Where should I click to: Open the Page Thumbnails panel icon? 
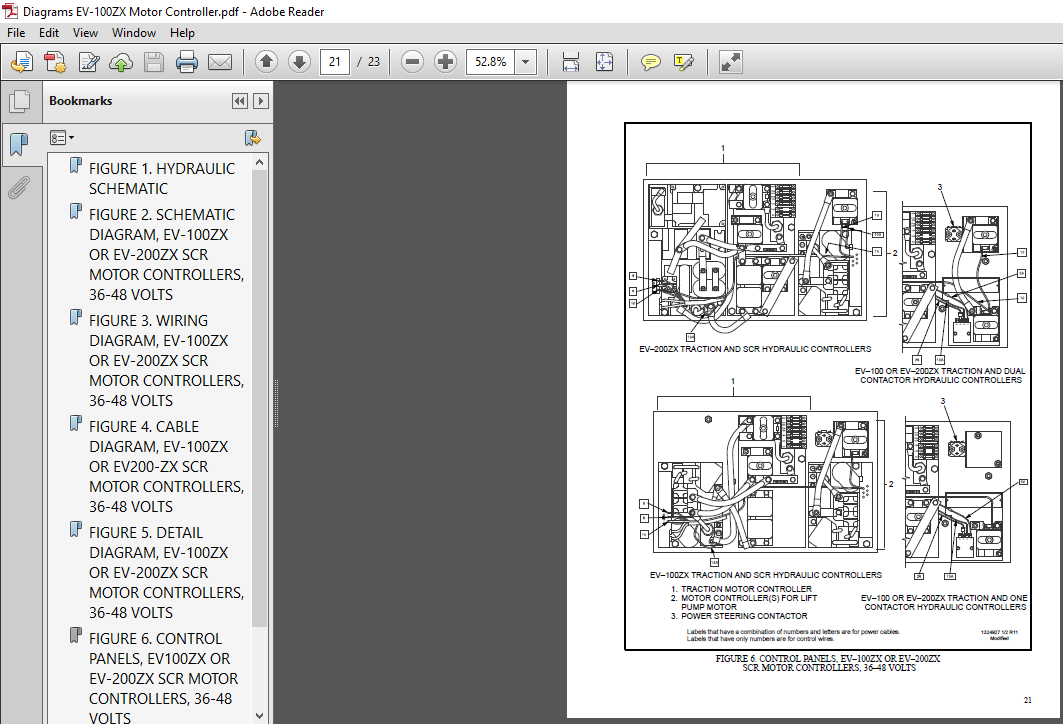(x=20, y=102)
